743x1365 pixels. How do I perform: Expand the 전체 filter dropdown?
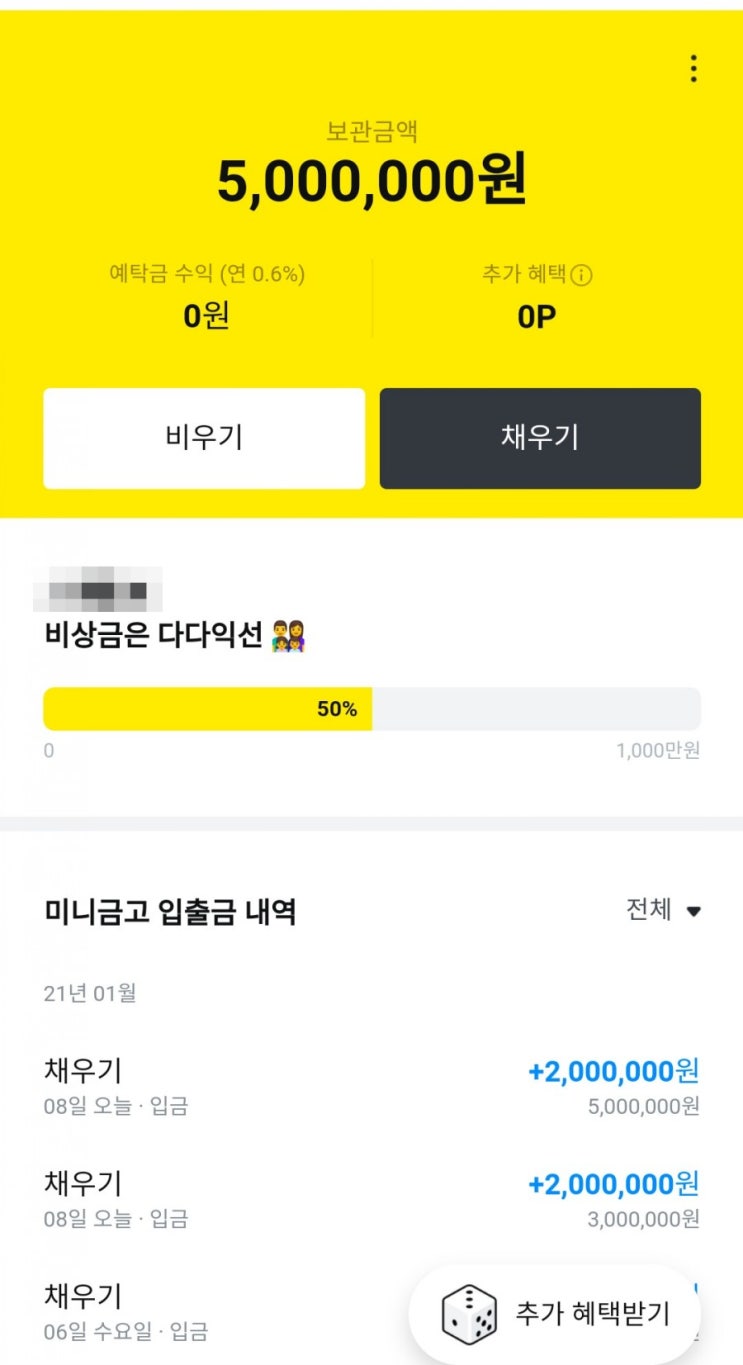tap(650, 910)
